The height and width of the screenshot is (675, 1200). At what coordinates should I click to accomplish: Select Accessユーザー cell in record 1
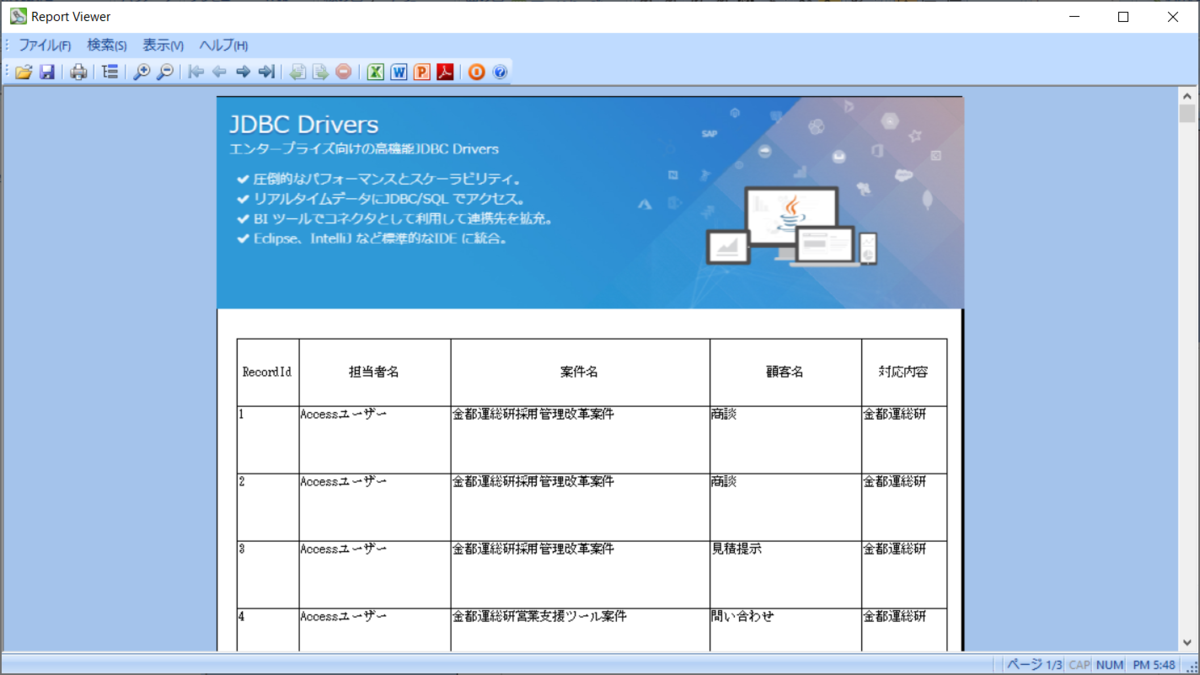[374, 439]
